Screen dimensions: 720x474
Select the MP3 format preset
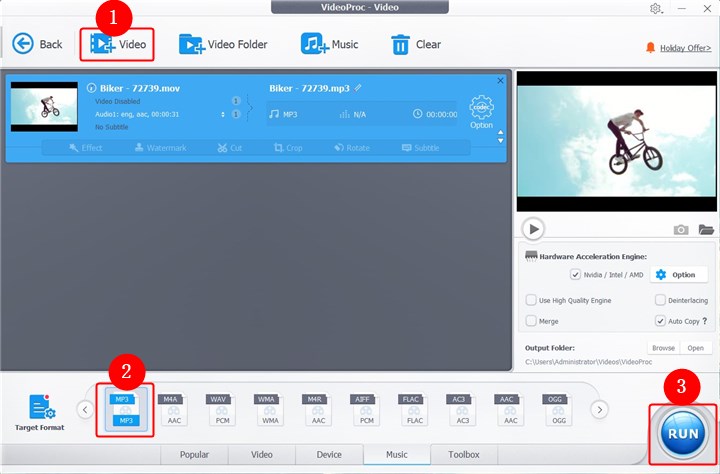pyautogui.click(x=125, y=409)
